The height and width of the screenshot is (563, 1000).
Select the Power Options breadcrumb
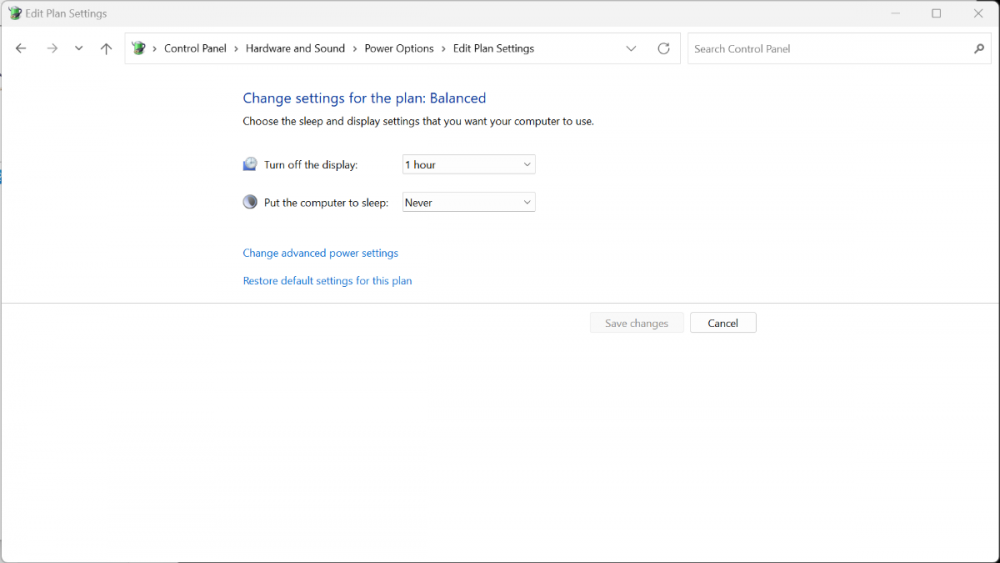(x=399, y=48)
